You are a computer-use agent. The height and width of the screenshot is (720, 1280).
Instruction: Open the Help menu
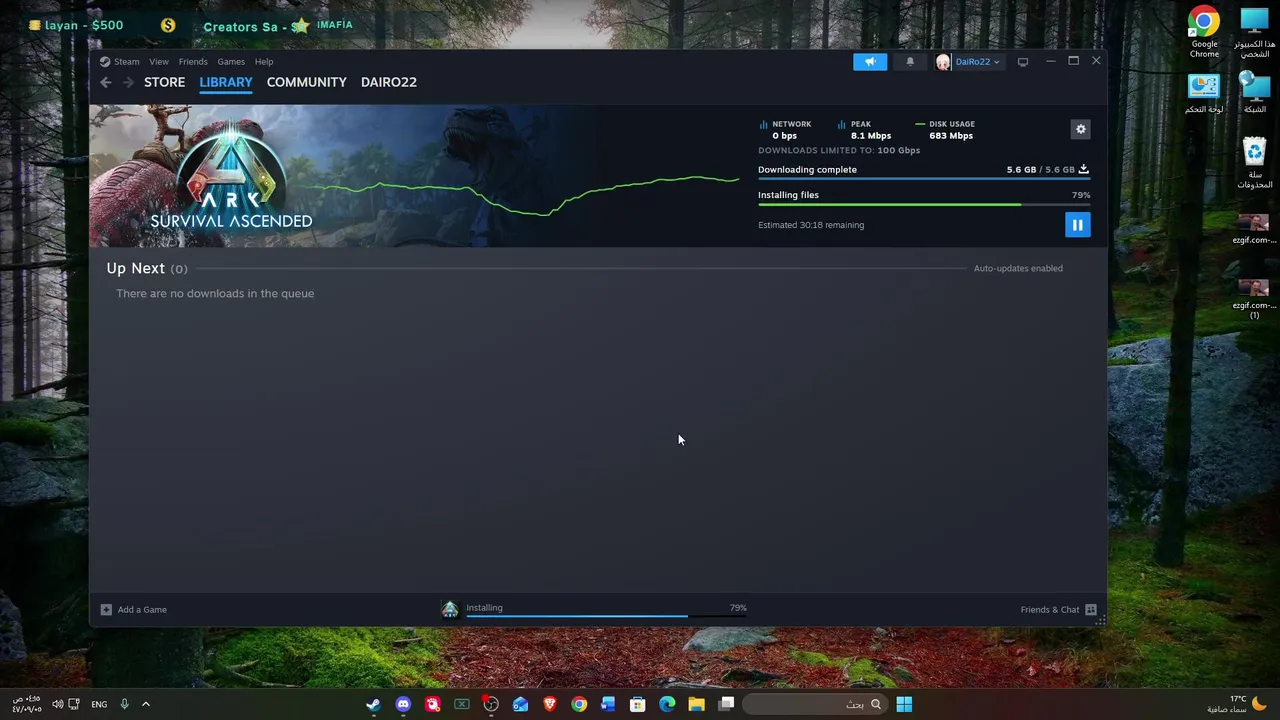point(264,62)
